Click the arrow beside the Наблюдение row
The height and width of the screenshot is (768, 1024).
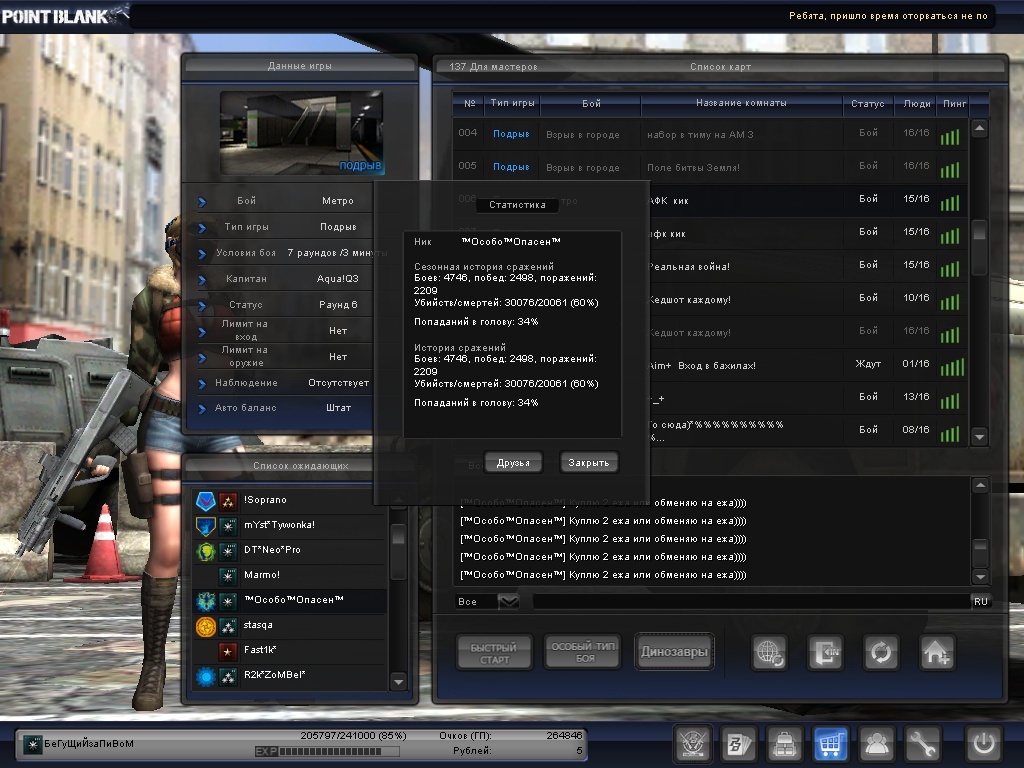point(202,384)
